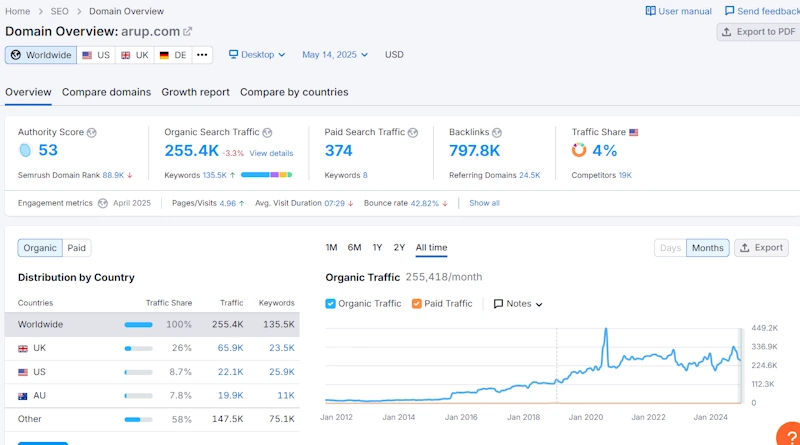Screen dimensions: 800x445
Task: Select the All time range
Action: (x=431, y=248)
